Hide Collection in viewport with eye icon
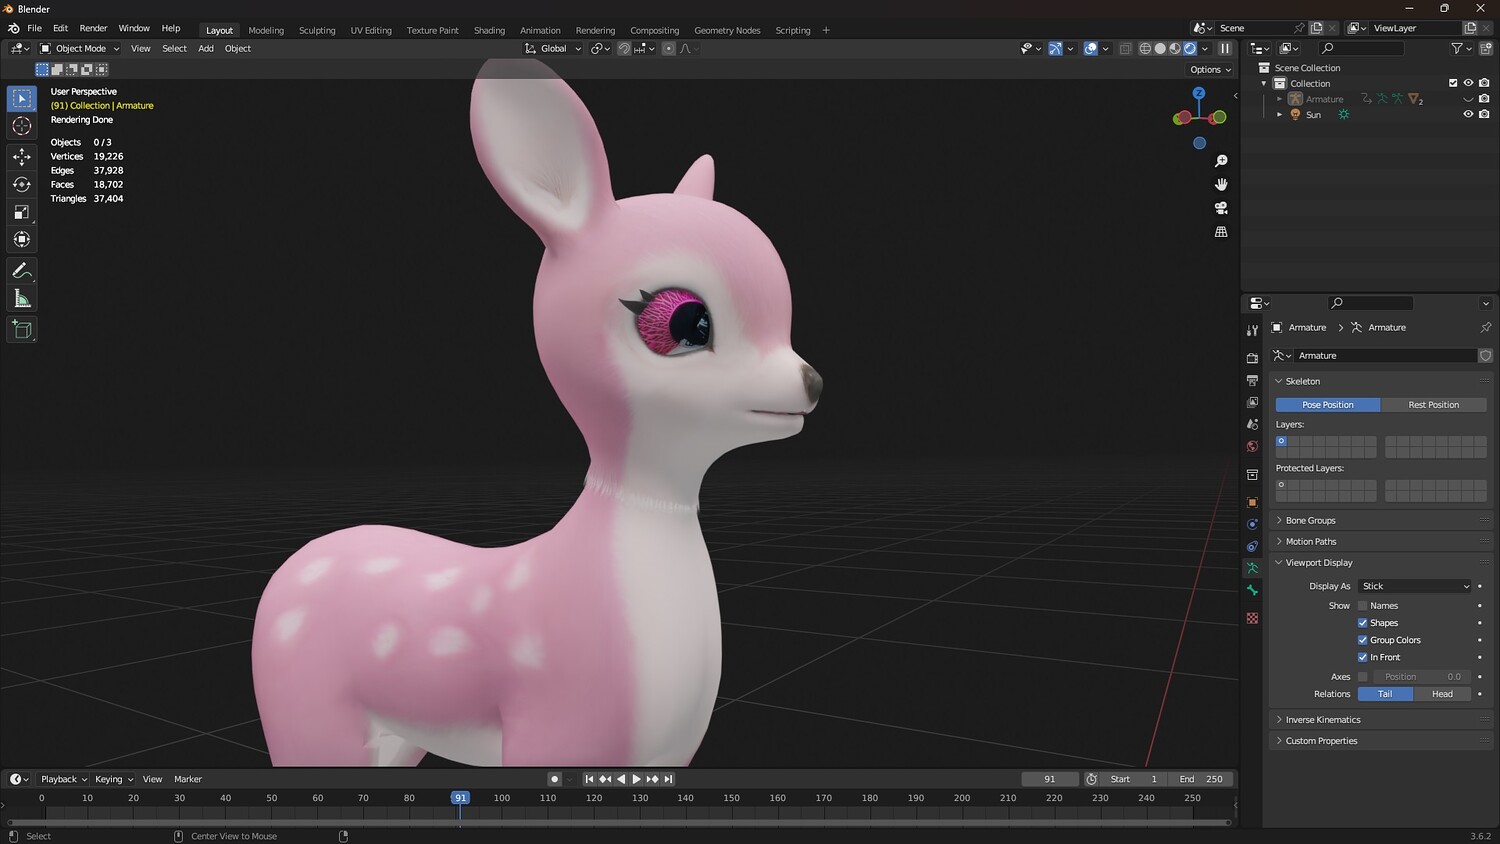Image resolution: width=1500 pixels, height=844 pixels. pos(1468,83)
